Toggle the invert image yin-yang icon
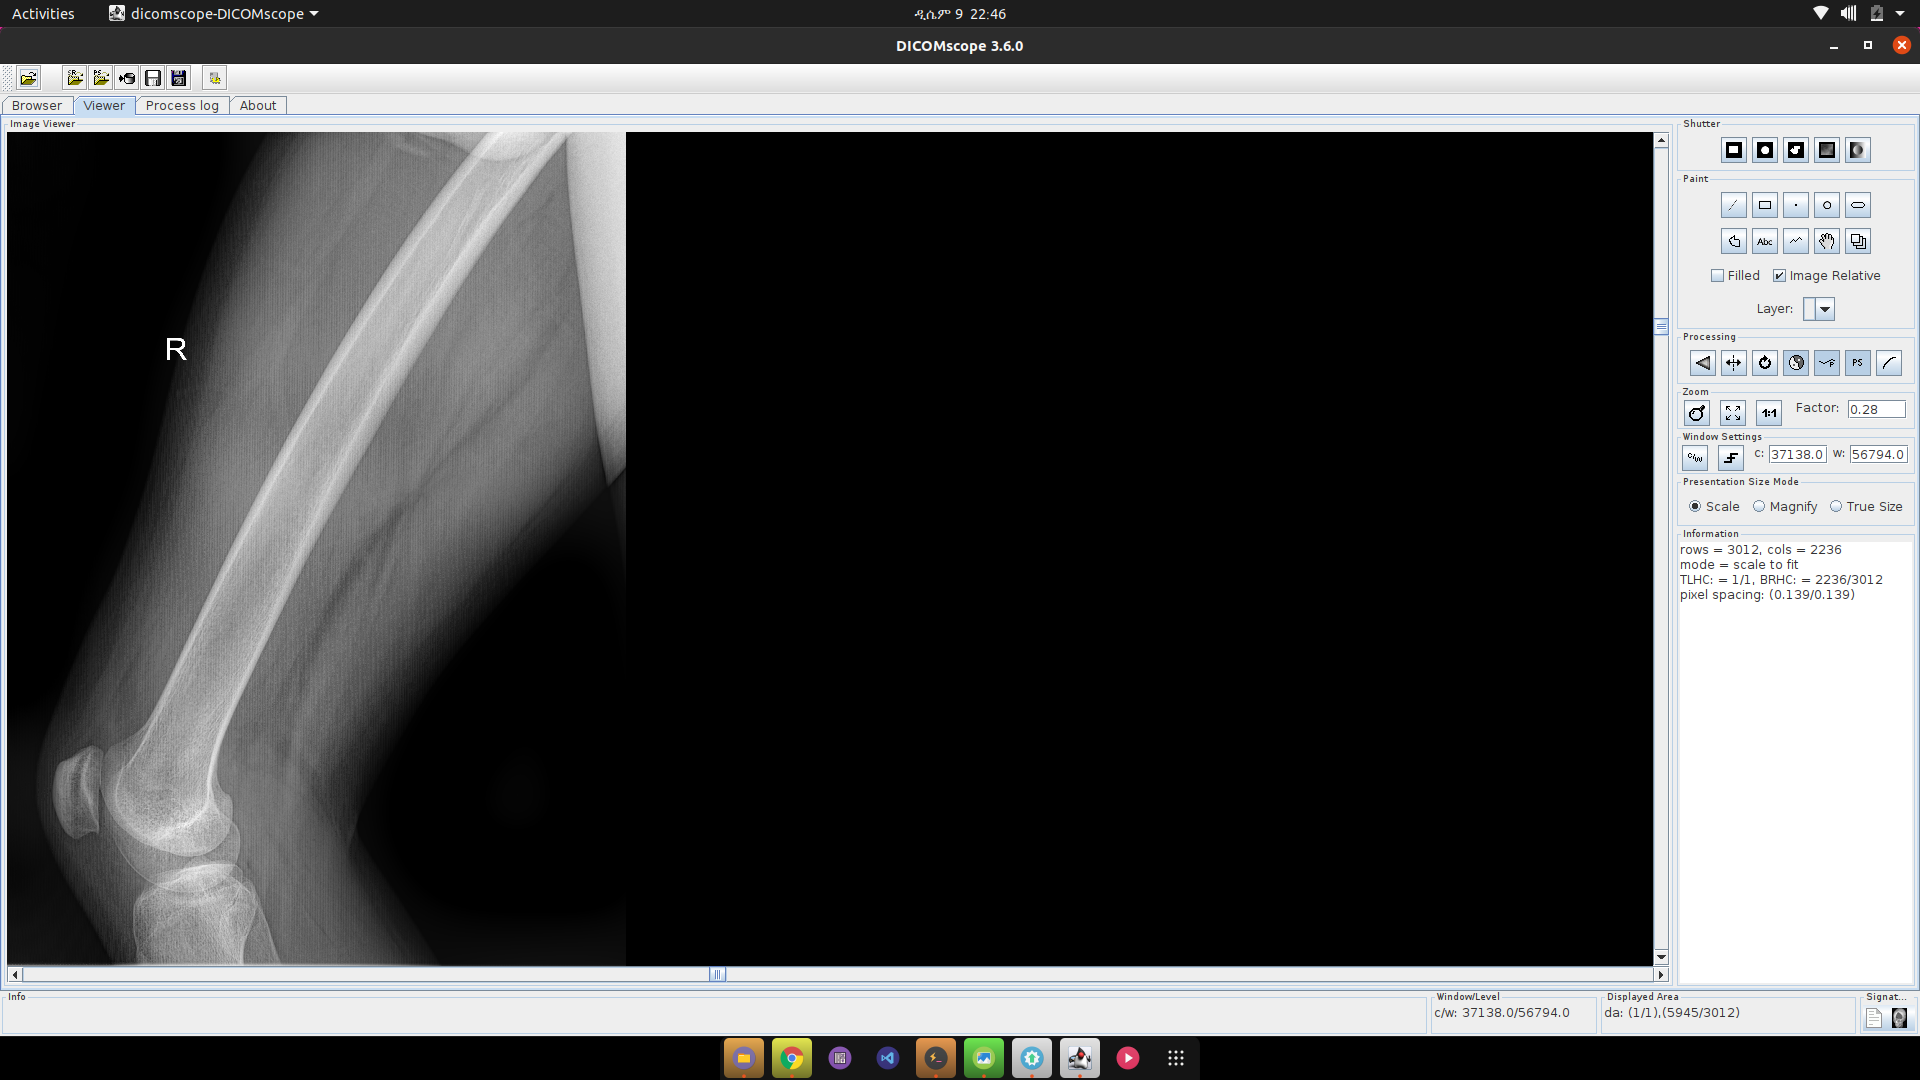The height and width of the screenshot is (1080, 1920). pos(1796,363)
